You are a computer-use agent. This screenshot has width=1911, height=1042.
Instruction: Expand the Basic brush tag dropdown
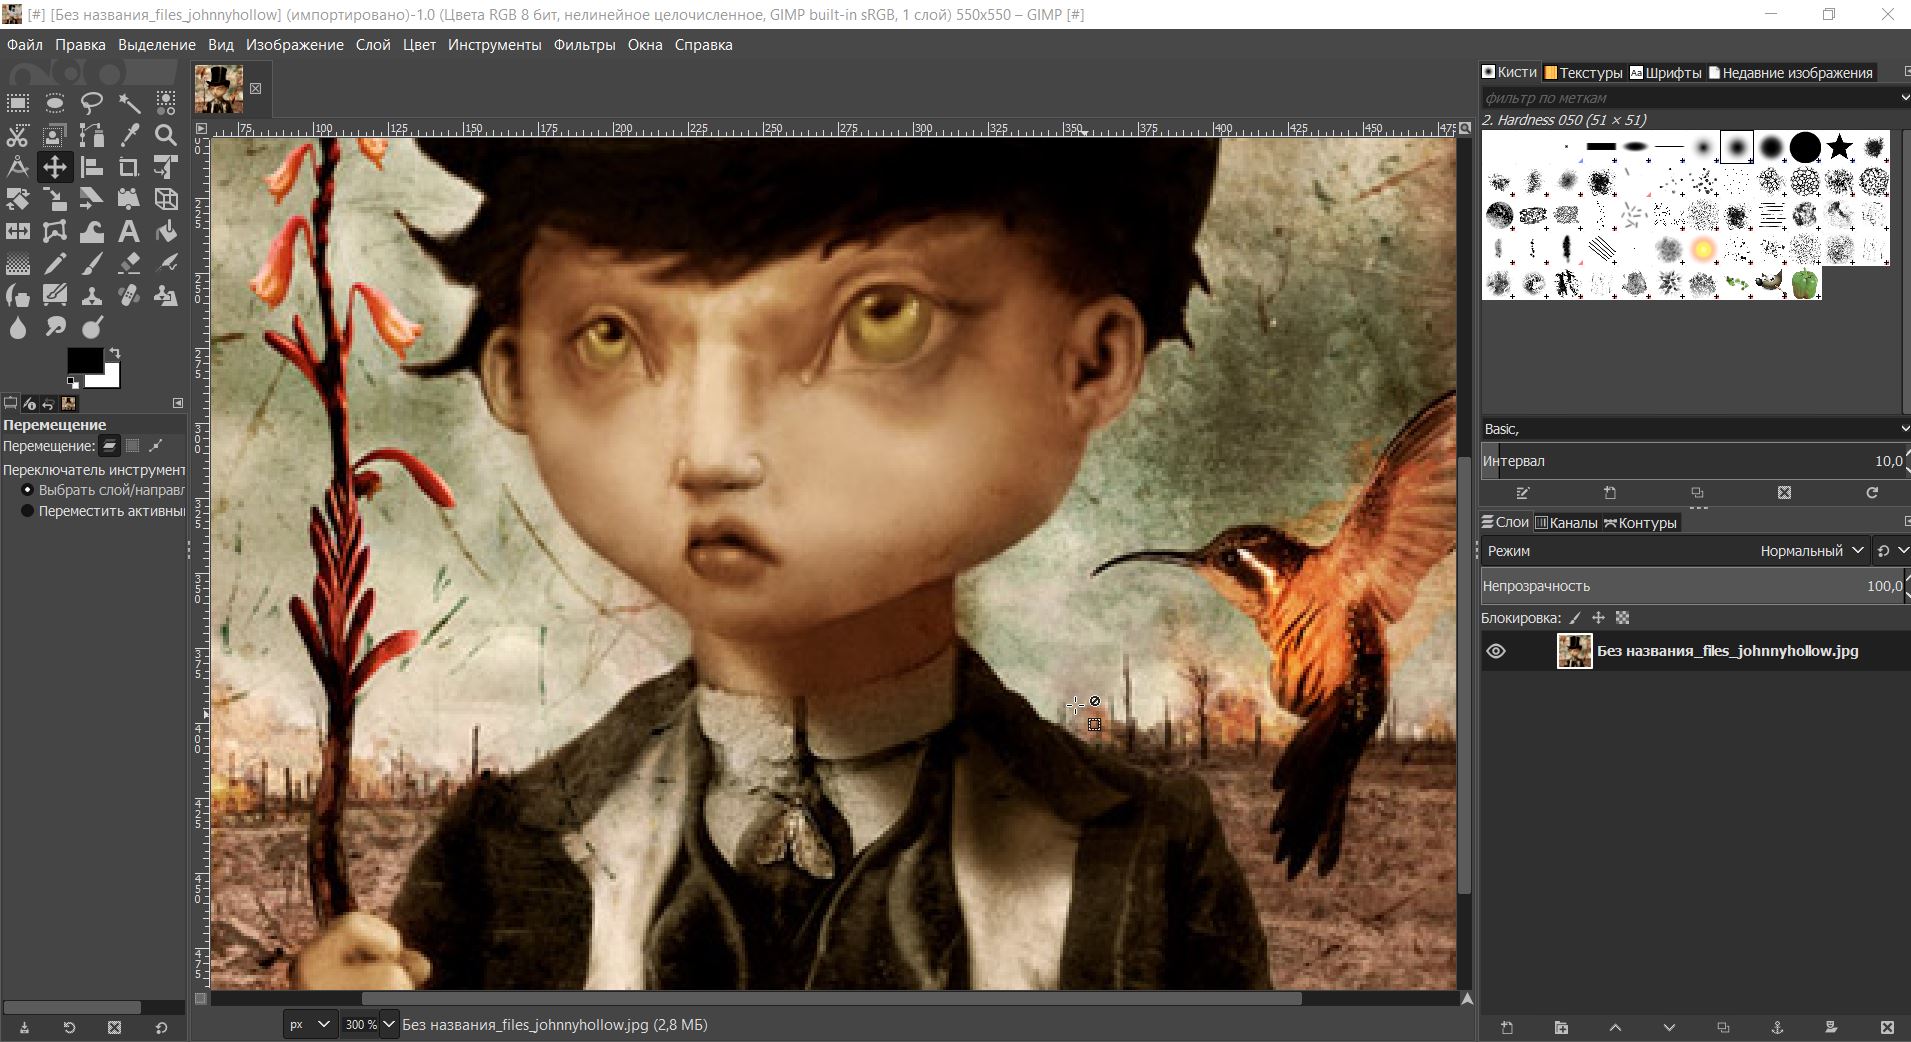point(1903,429)
